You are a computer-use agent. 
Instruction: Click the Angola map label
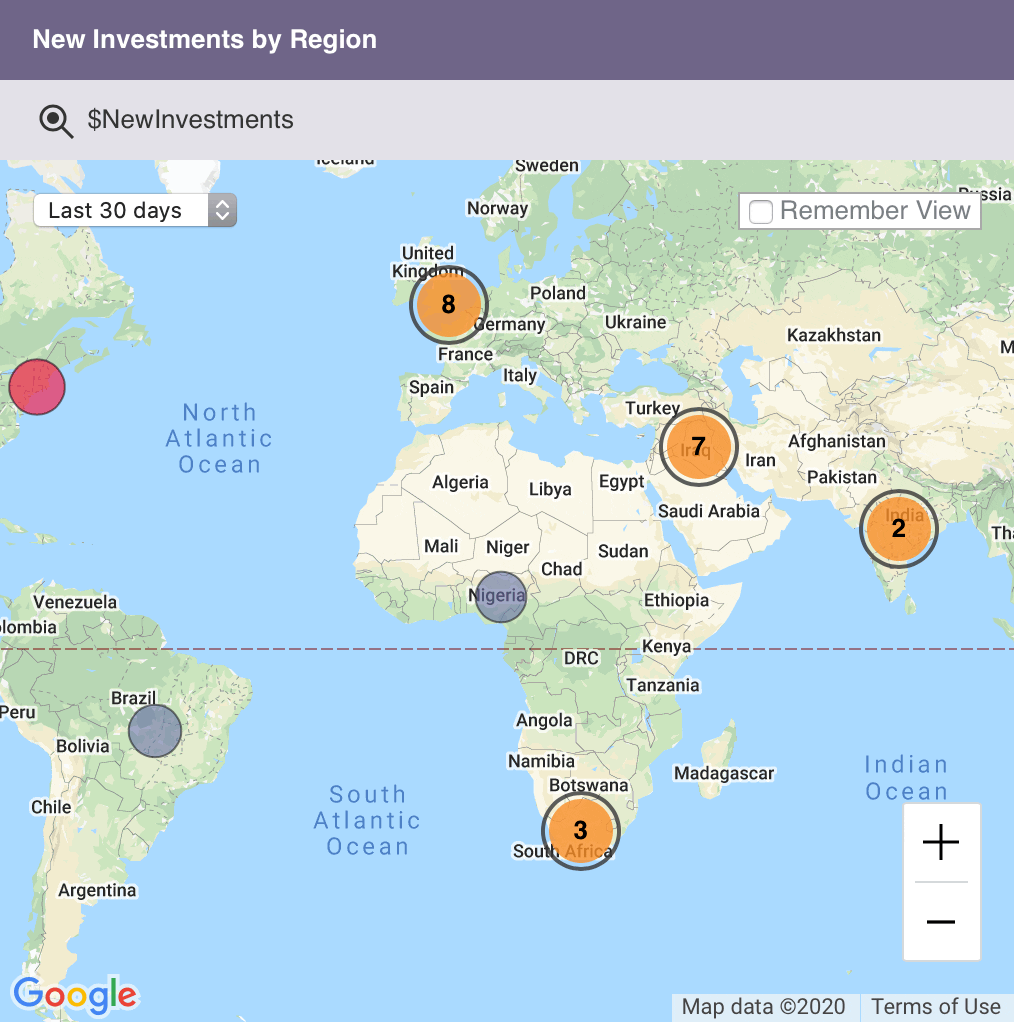(543, 720)
